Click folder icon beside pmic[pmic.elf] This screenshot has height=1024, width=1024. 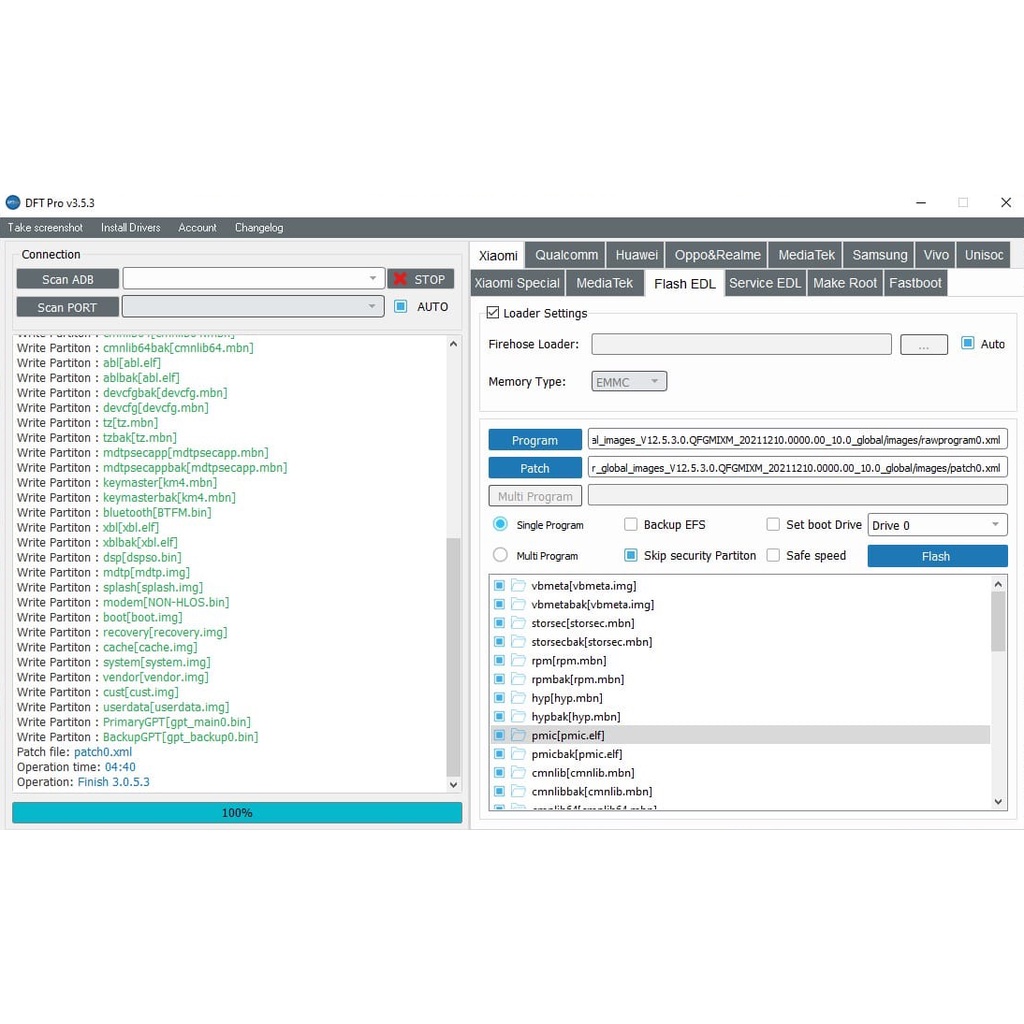coord(518,735)
